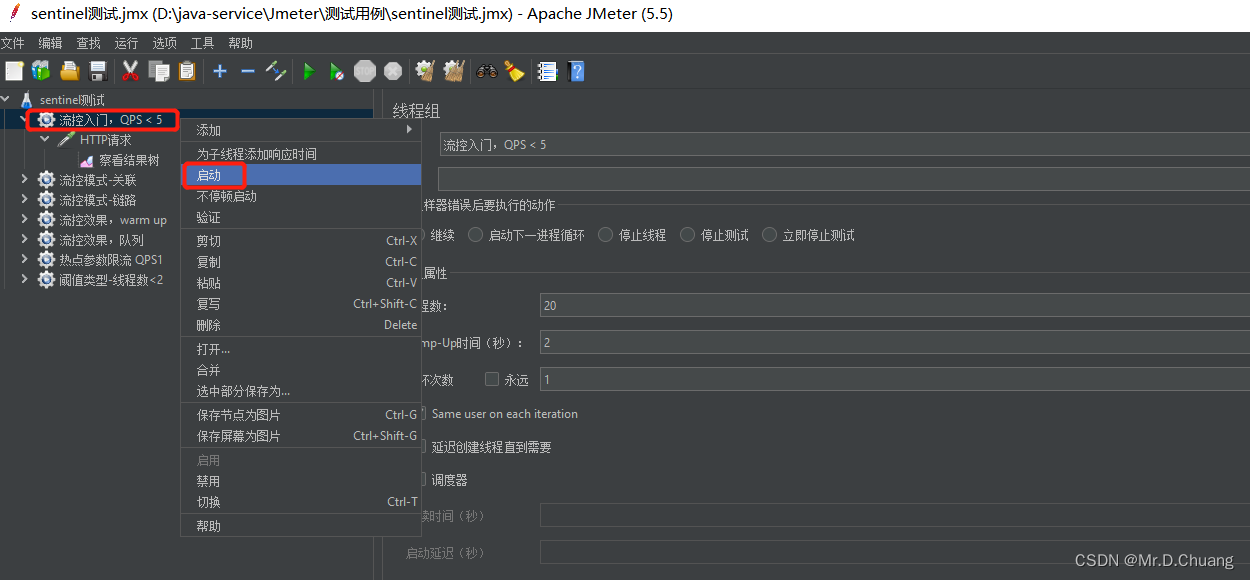Tick the 永远 checkbox
1250x580 pixels.
pyautogui.click(x=491, y=379)
